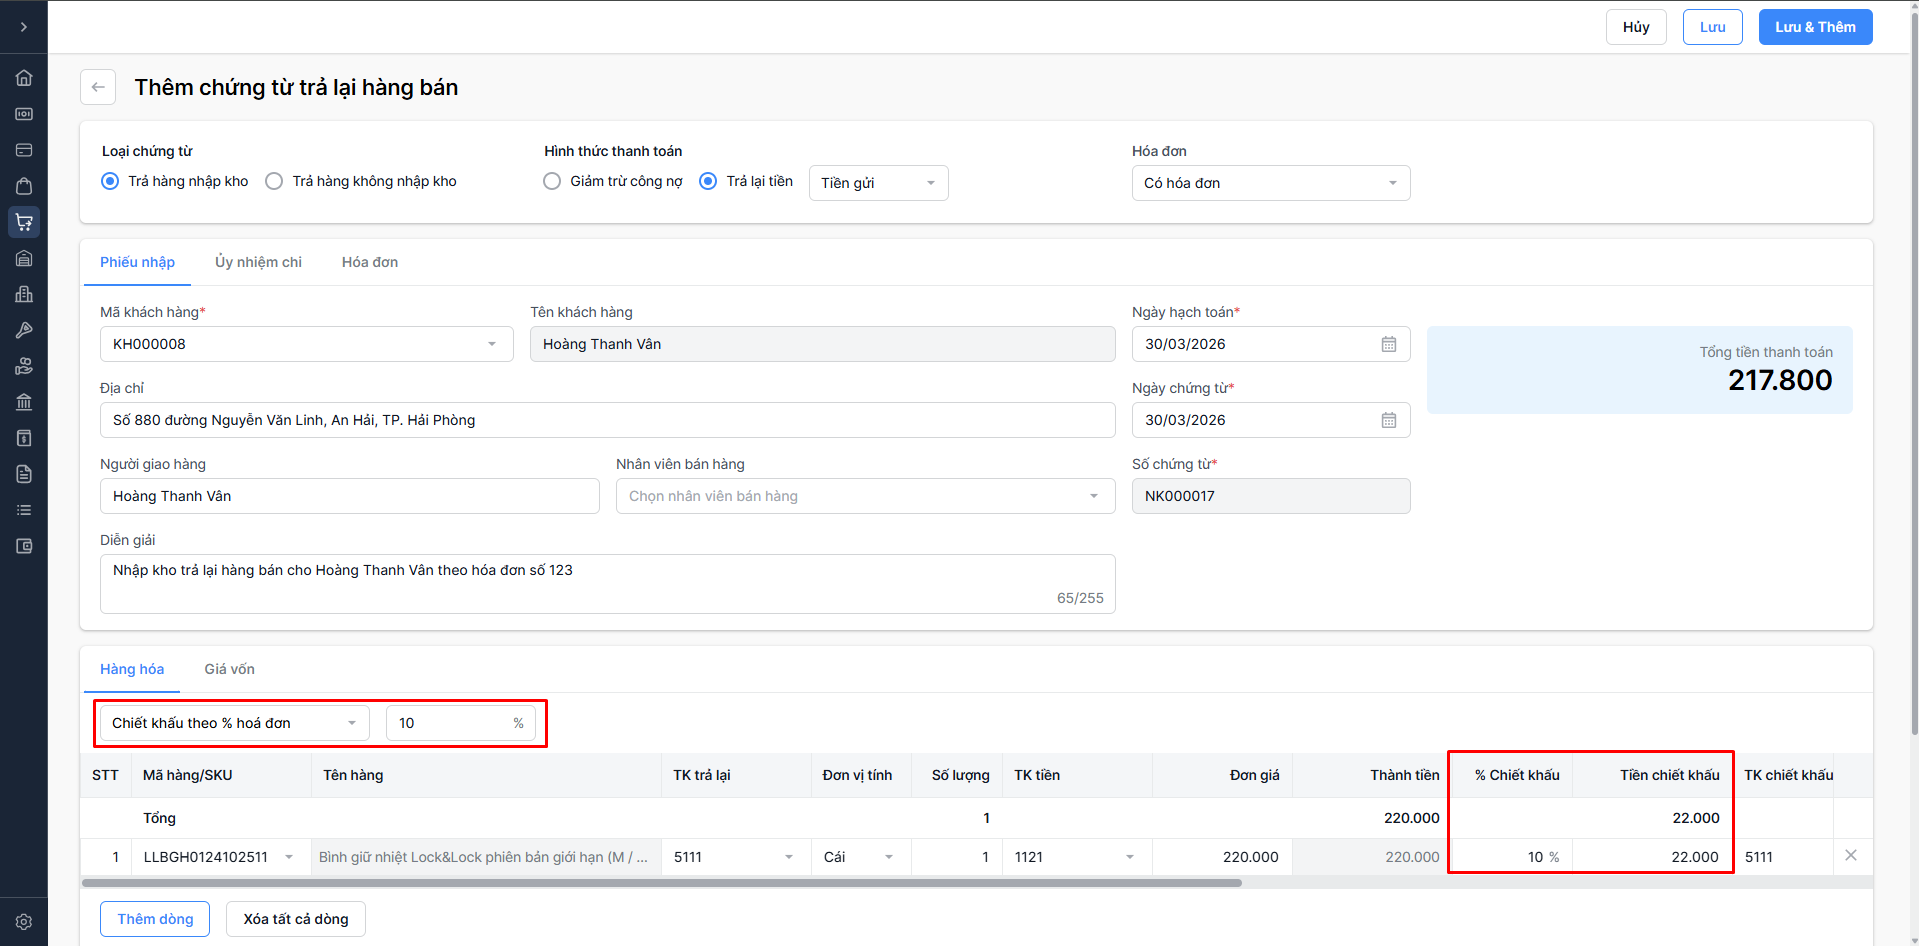Viewport: 1919px width, 946px height.
Task: Remove row 1 with the X icon
Action: [1851, 855]
